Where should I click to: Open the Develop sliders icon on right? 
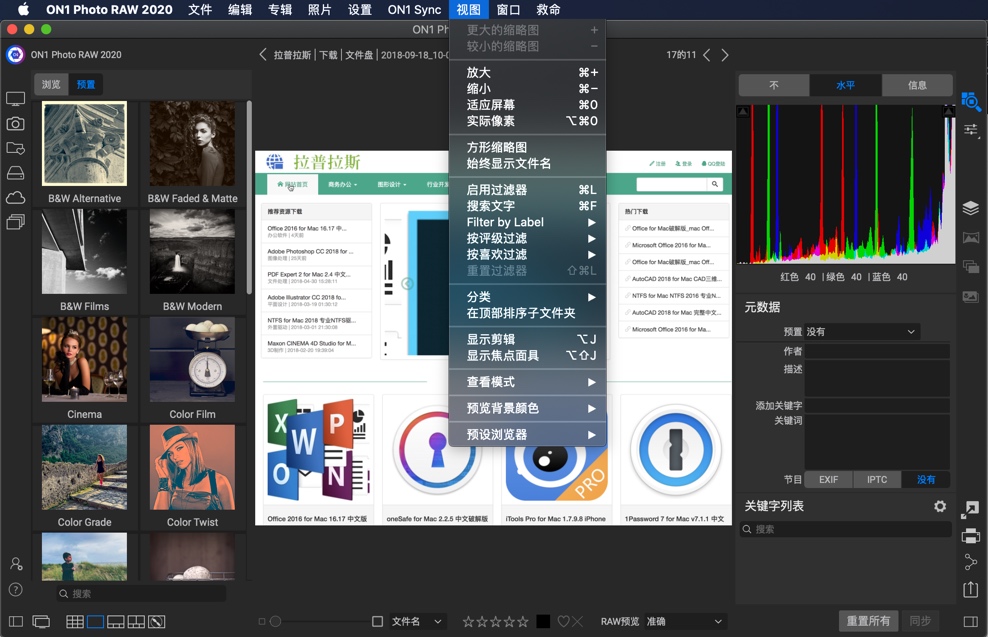pos(971,130)
